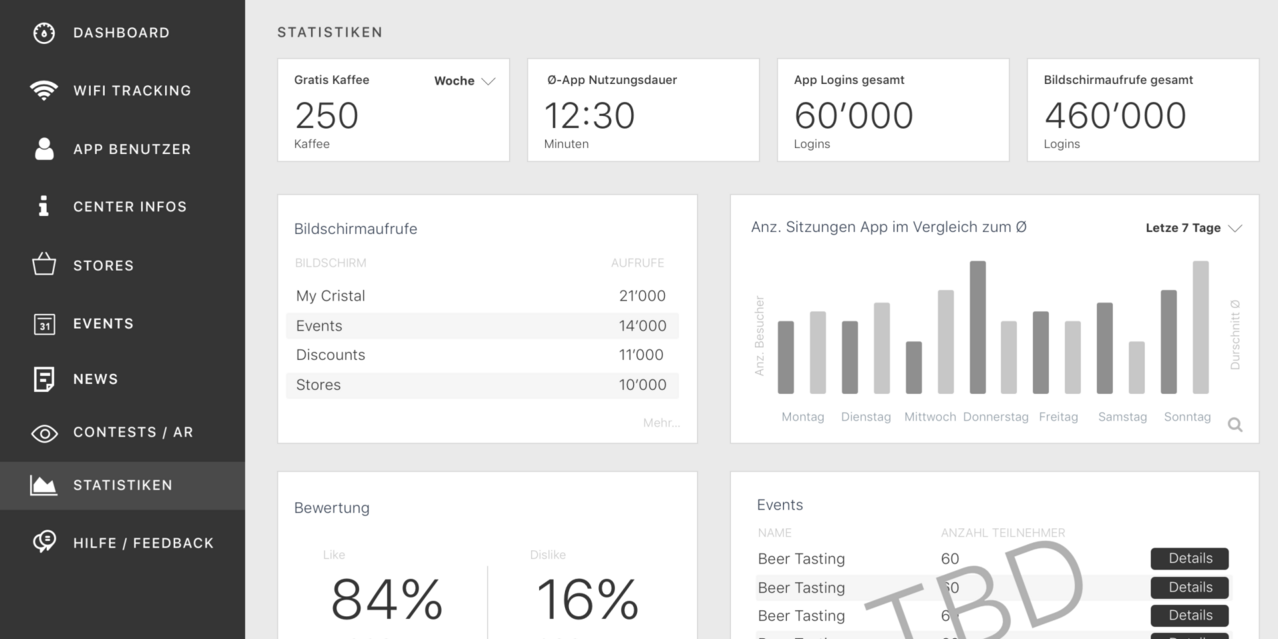Screen dimensions: 1278x639
Task: Click the 250 Kaffee value
Action: (326, 116)
